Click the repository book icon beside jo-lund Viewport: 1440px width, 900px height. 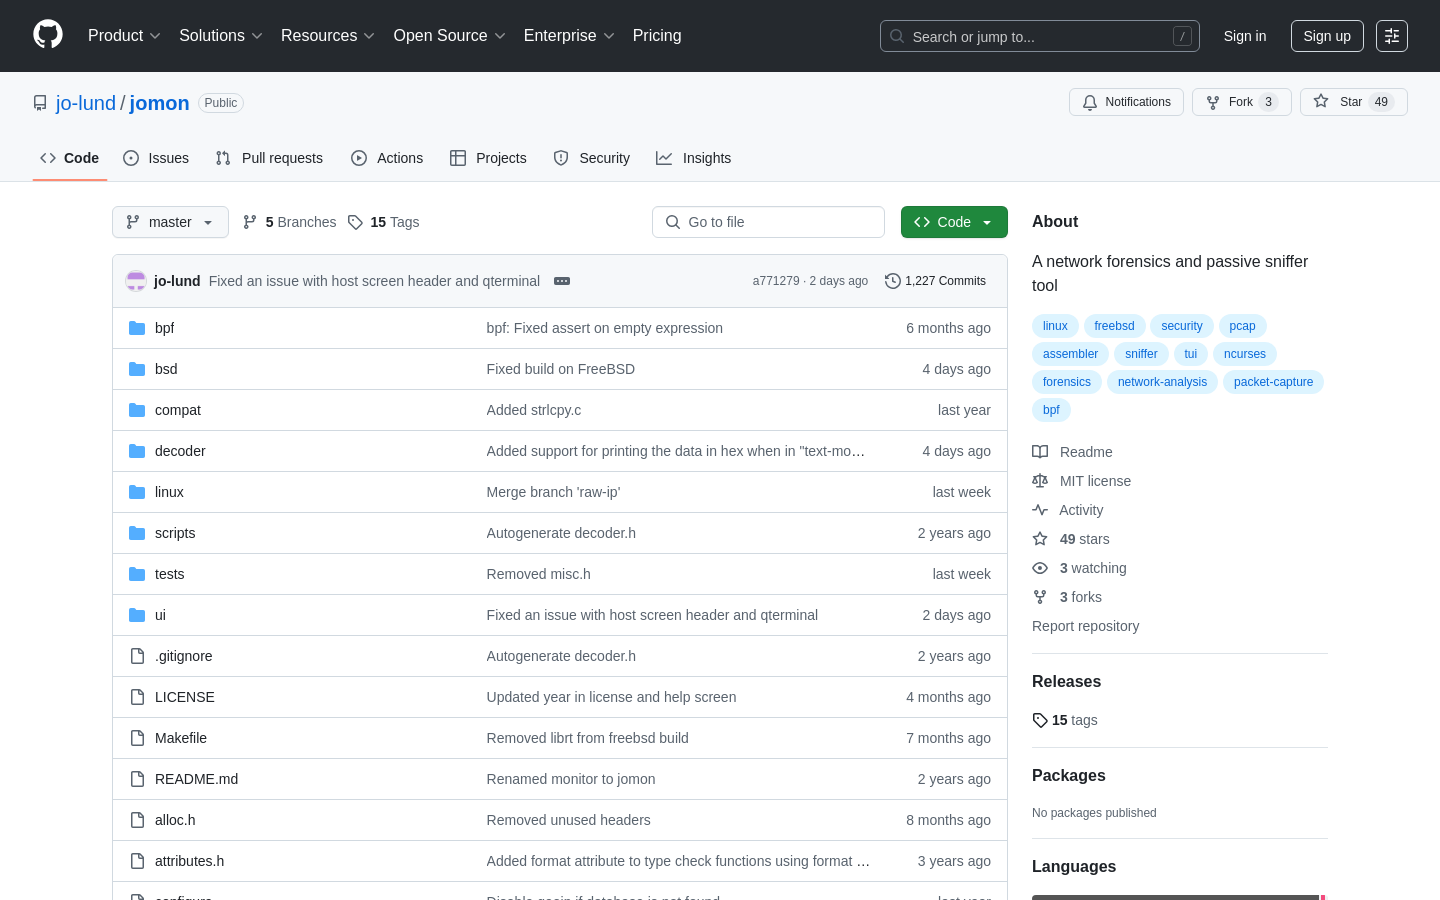pos(40,103)
